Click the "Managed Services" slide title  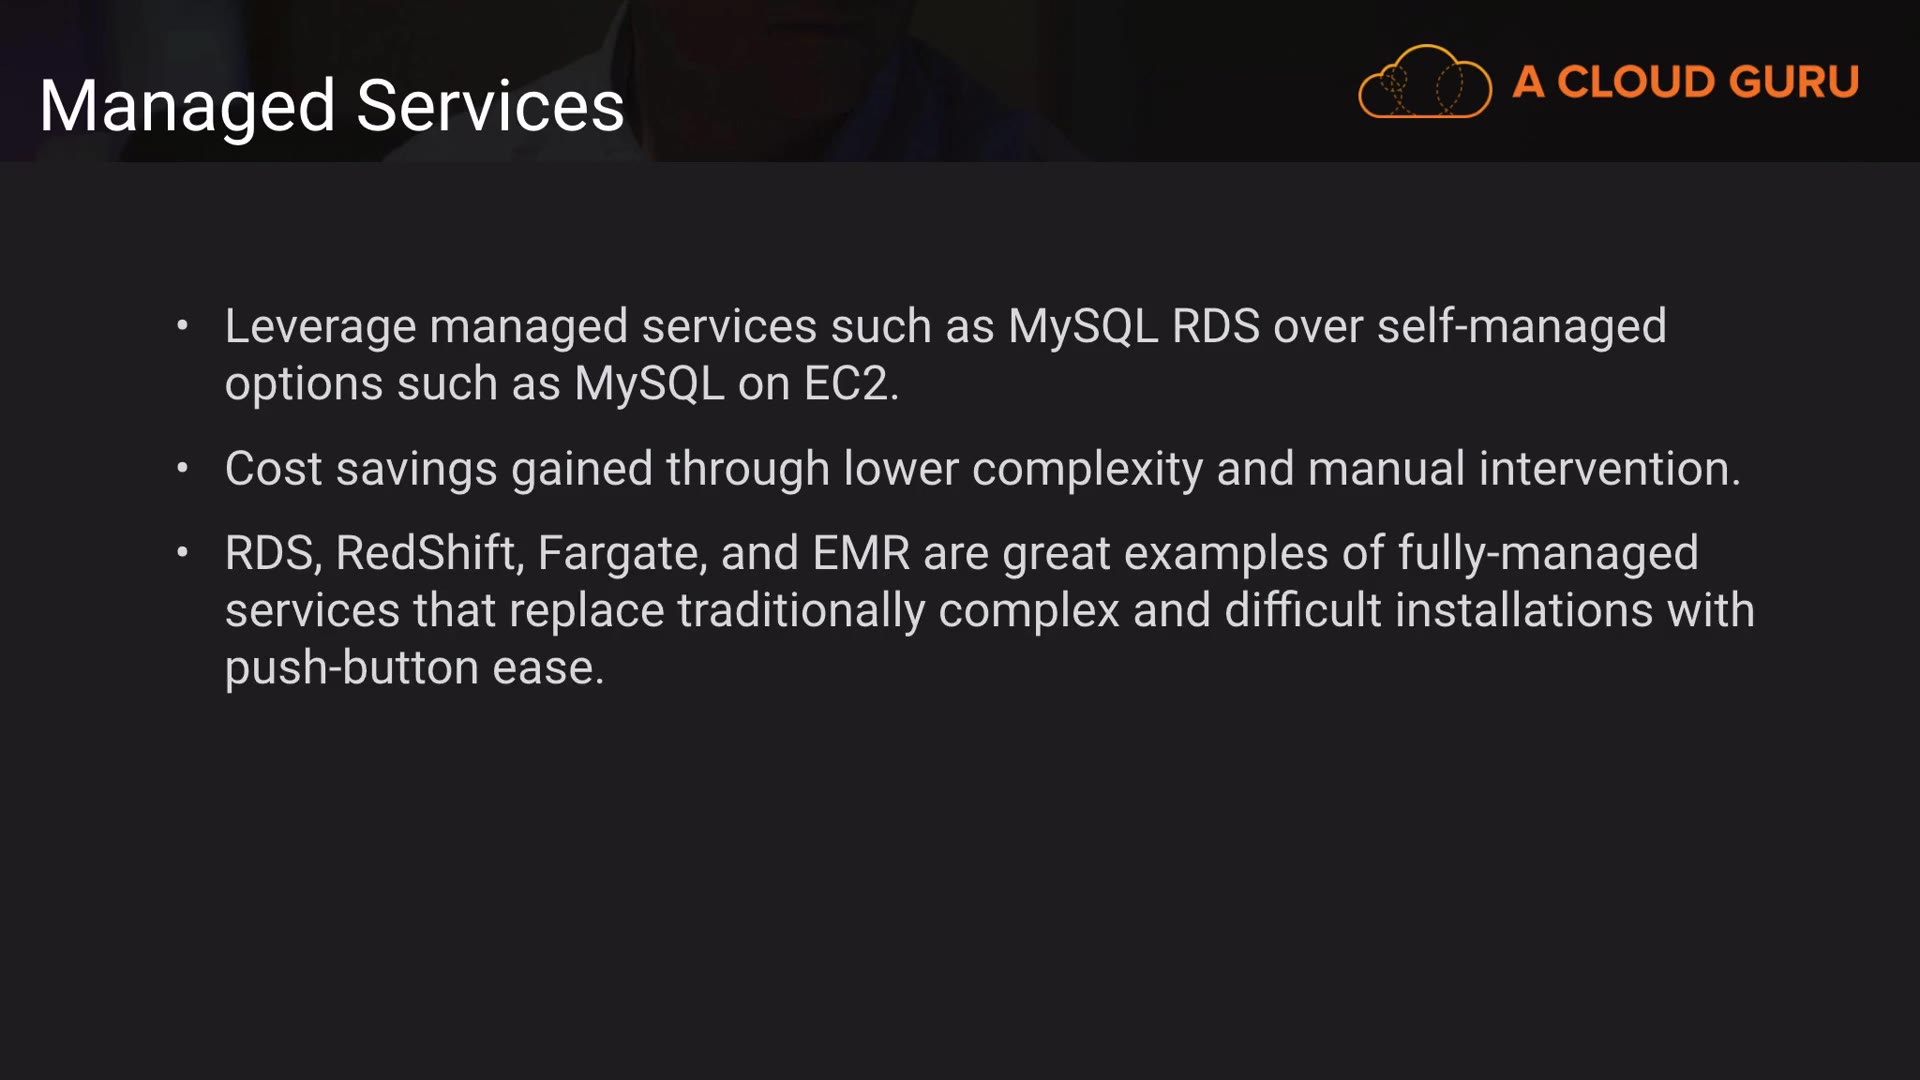(331, 106)
